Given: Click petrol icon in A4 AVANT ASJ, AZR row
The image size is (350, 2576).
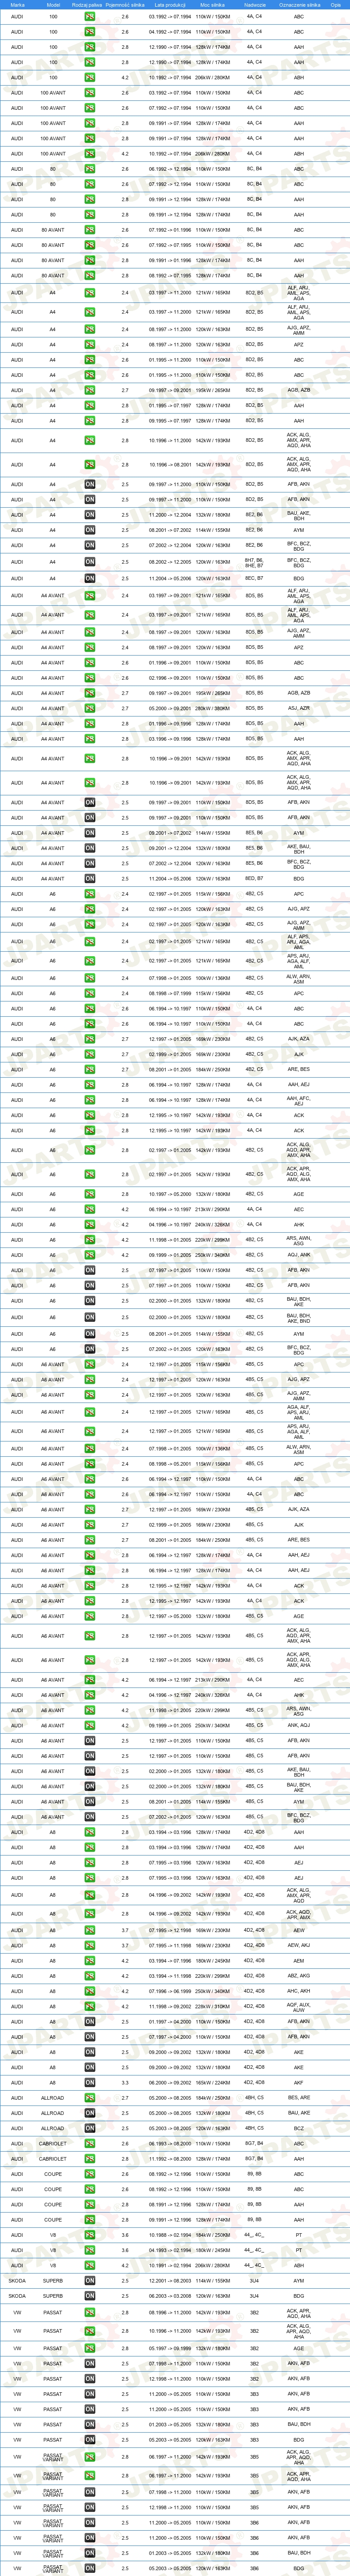Looking at the screenshot, I should pyautogui.click(x=90, y=708).
